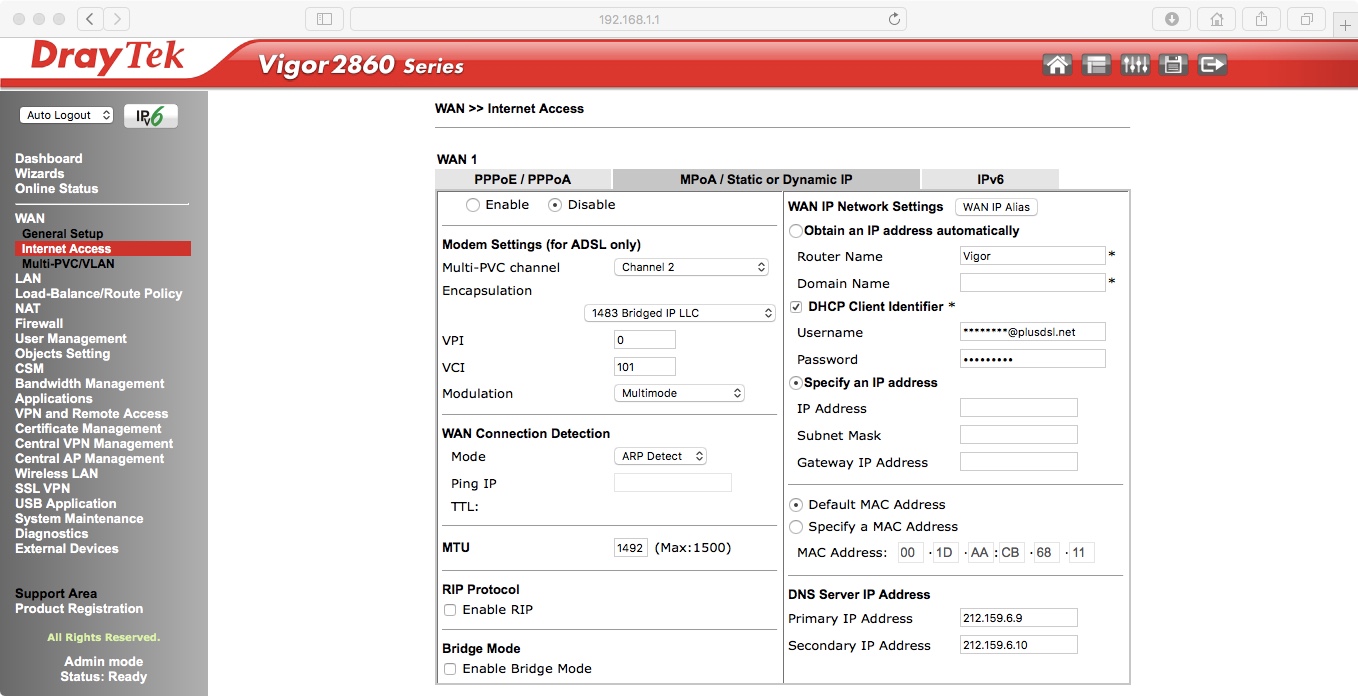
Task: Check the Enable RIP checkbox
Action: (449, 610)
